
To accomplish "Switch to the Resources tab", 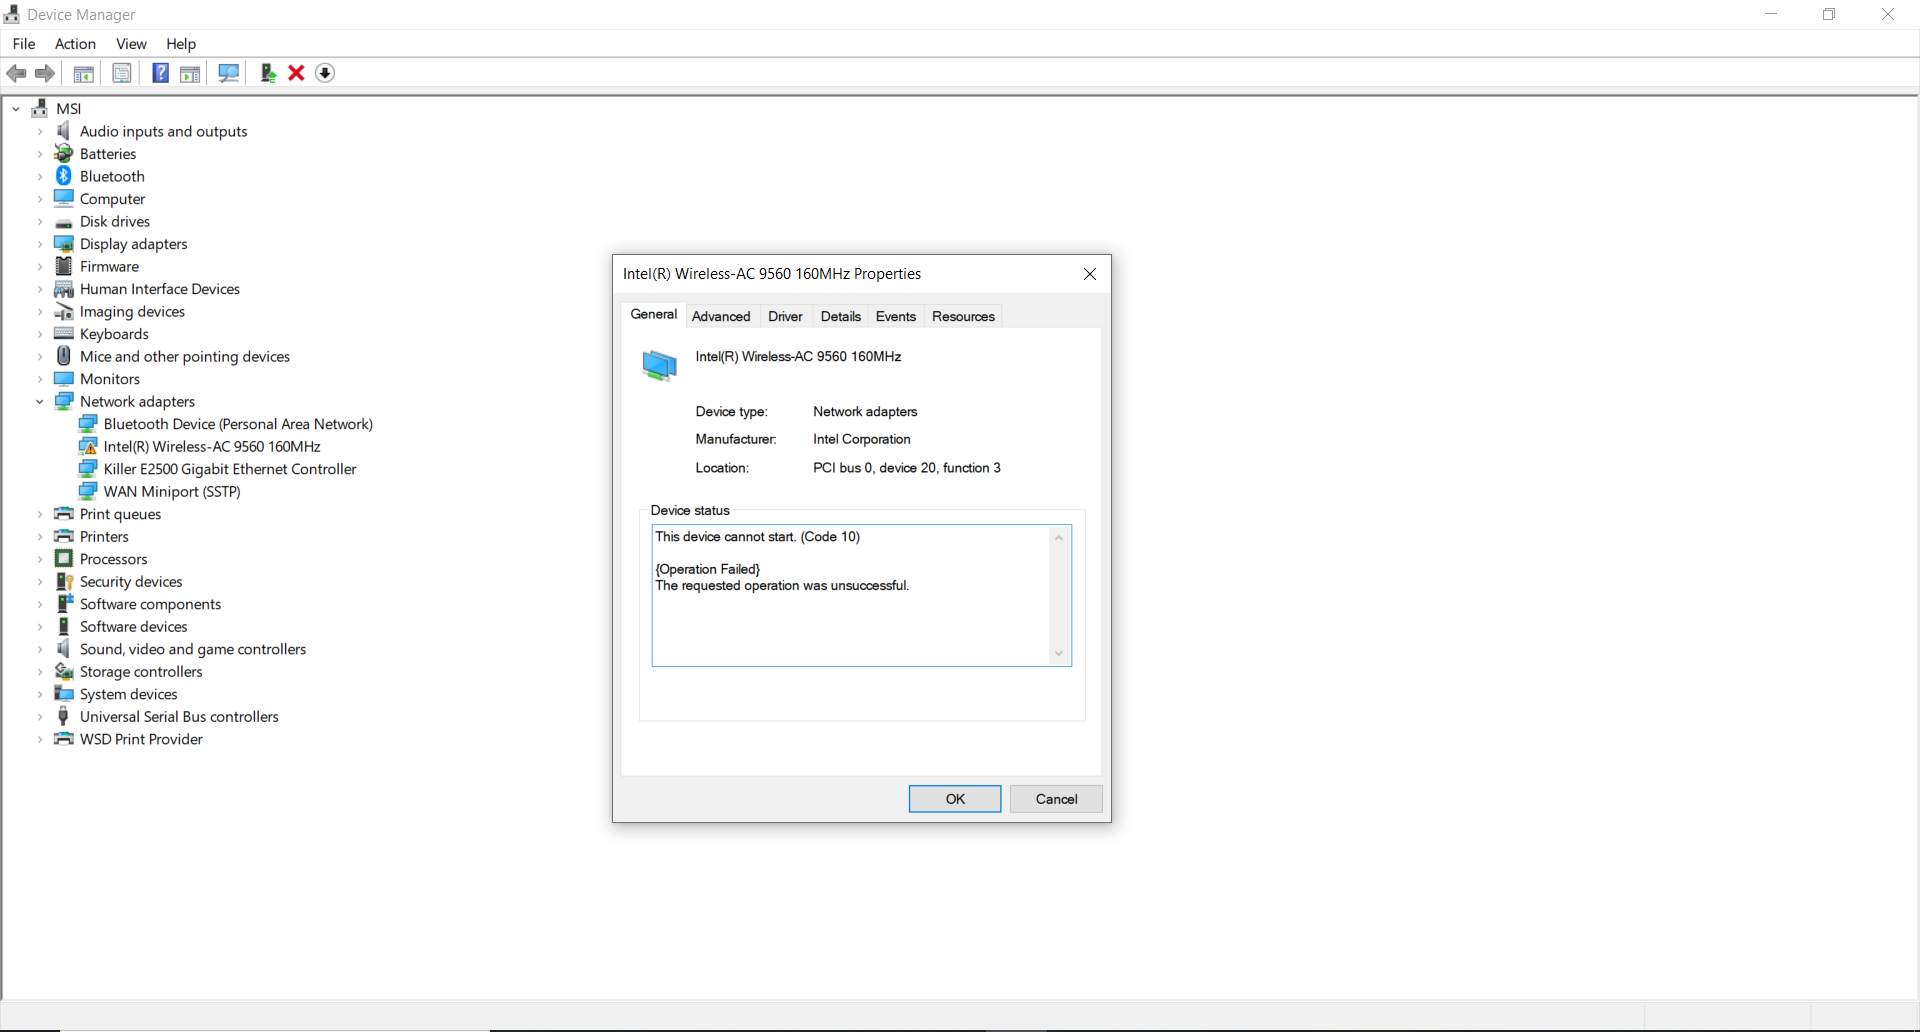I will click(963, 316).
